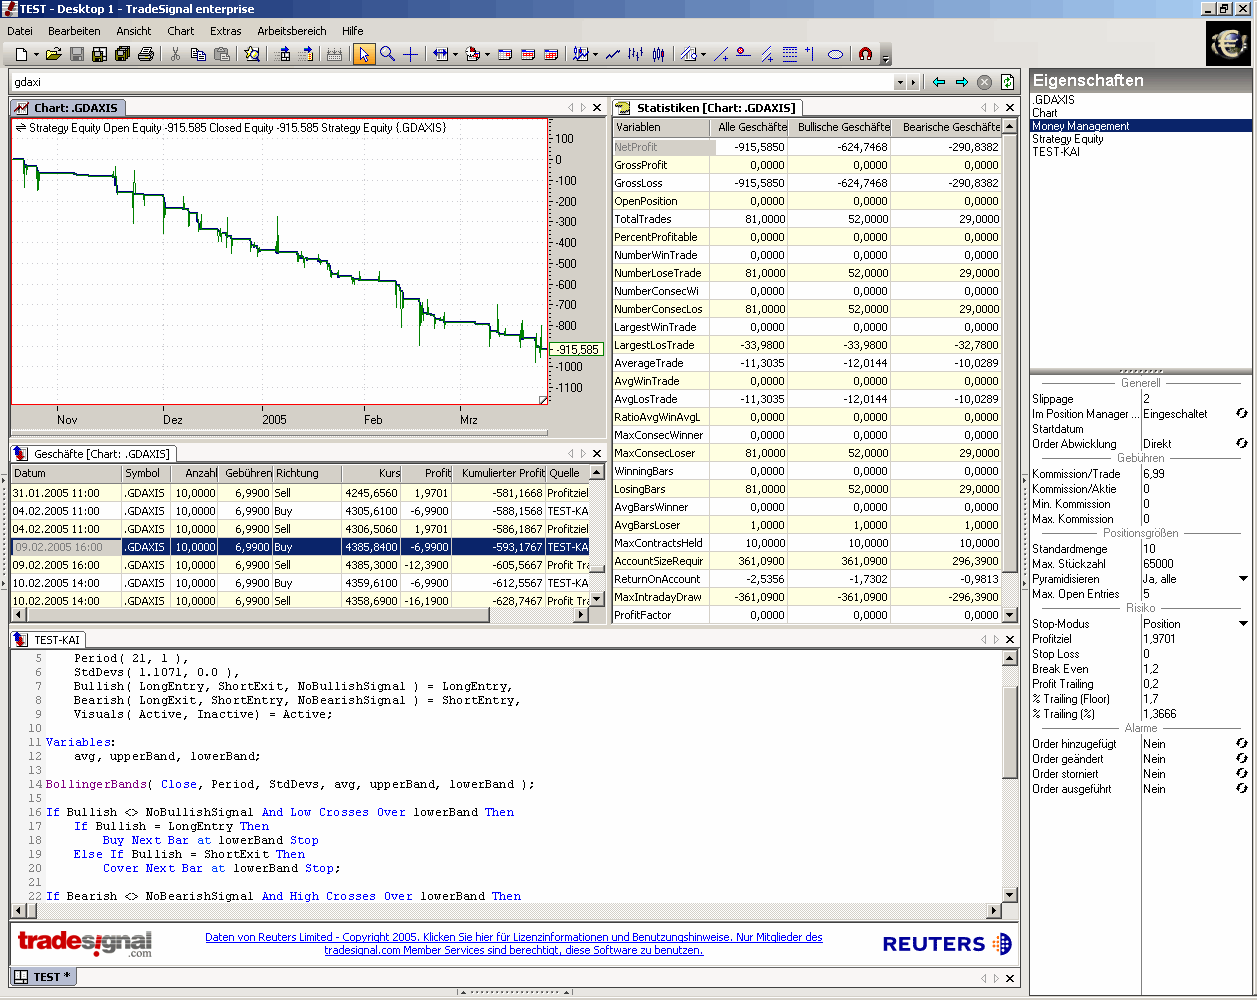The height and width of the screenshot is (1000, 1257).
Task: Click the refresh document icon beside symbol field
Action: (x=1008, y=82)
